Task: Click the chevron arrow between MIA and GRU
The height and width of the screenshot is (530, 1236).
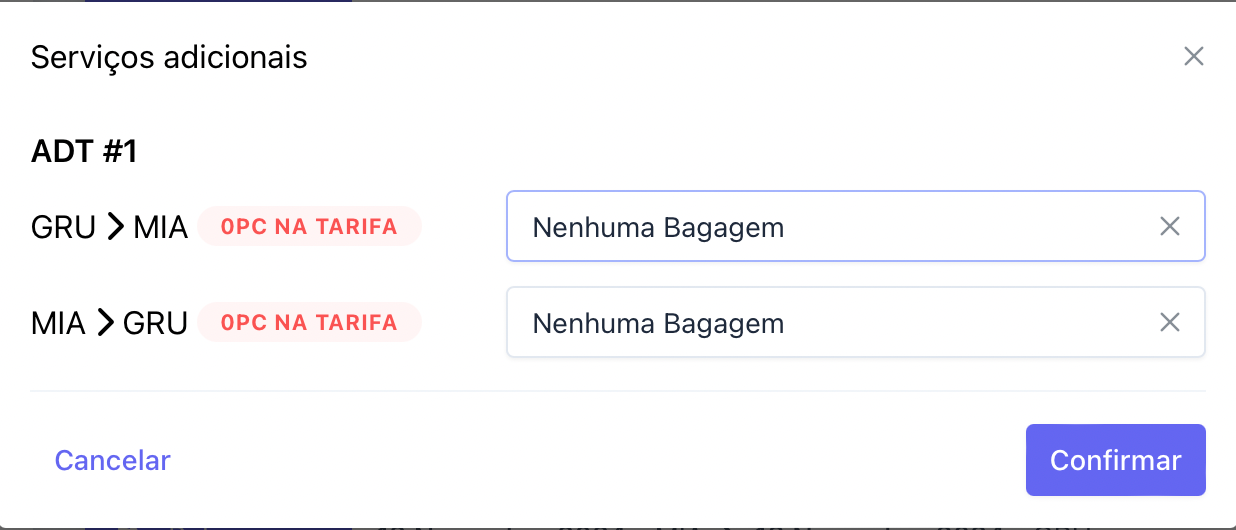Action: click(x=105, y=323)
